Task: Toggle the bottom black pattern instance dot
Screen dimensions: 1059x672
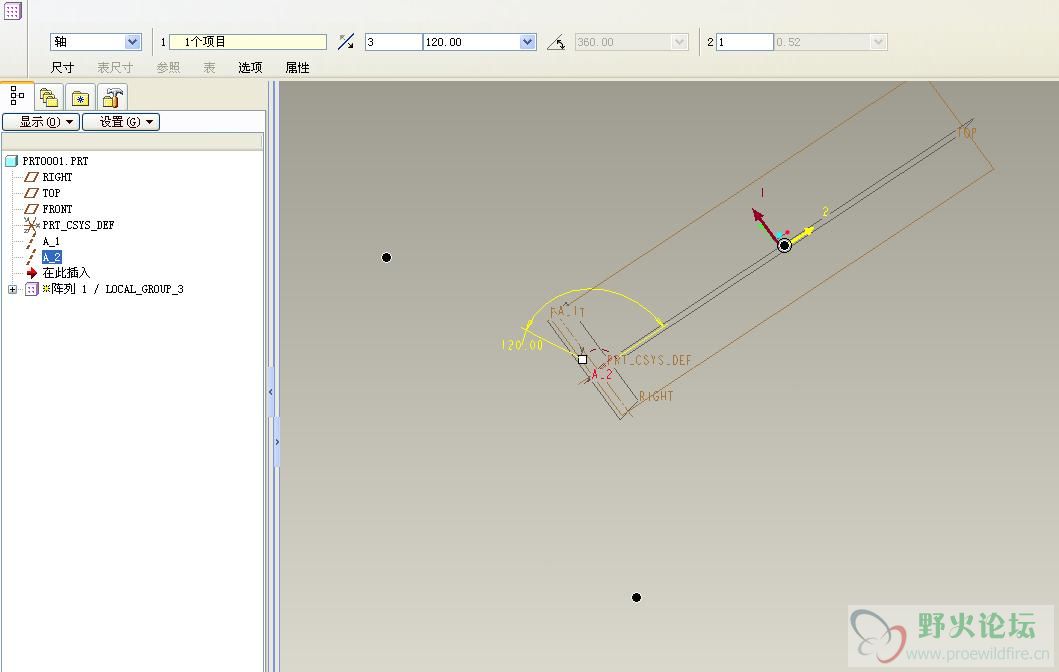Action: [x=636, y=598]
